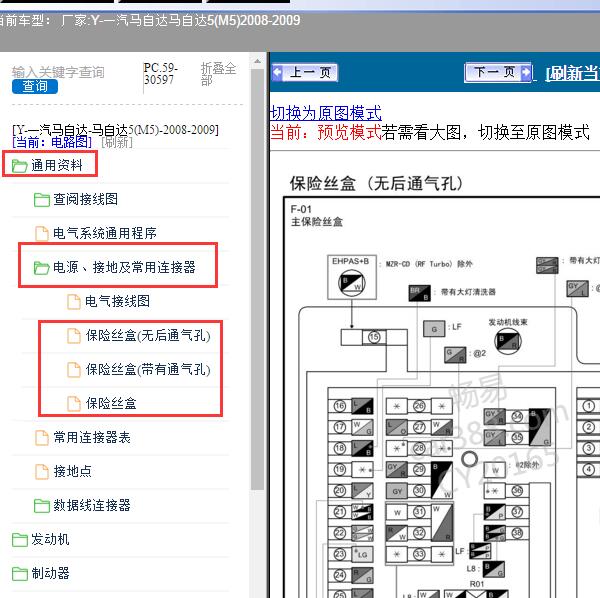Image resolution: width=600 pixels, height=598 pixels.
Task: Click the fuse box diagram preview image
Action: (x=442, y=397)
